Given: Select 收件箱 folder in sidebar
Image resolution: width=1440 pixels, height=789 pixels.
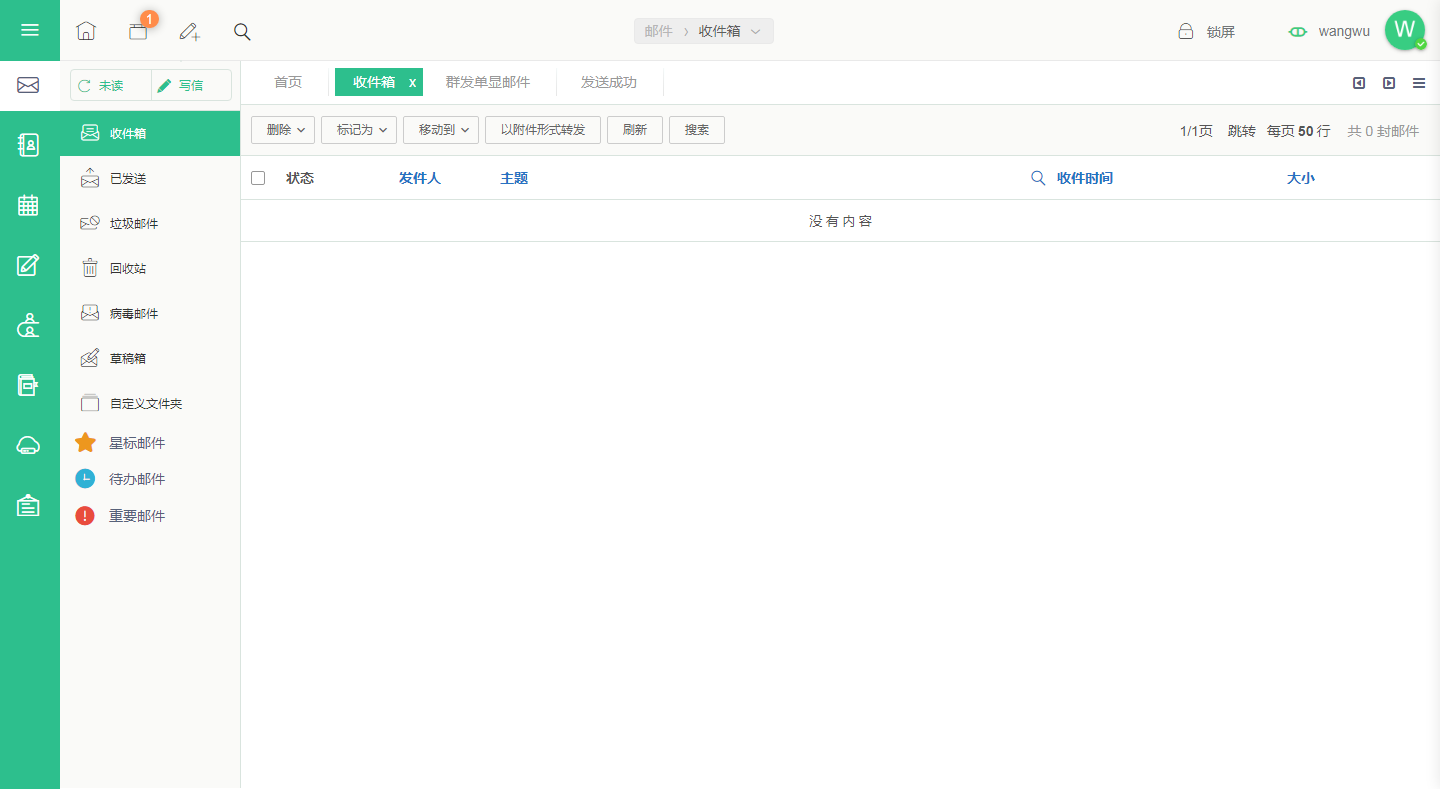Looking at the screenshot, I should coord(150,133).
